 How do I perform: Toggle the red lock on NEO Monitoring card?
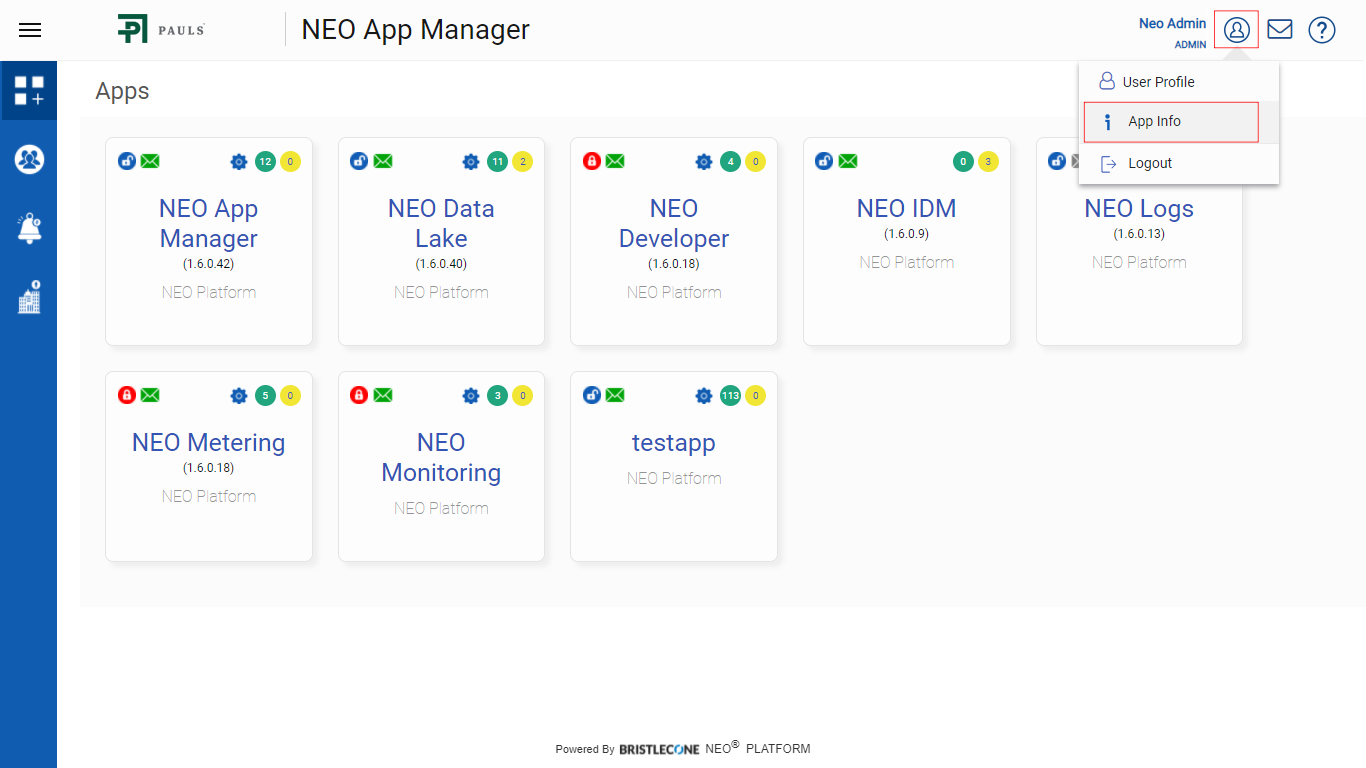tap(359, 395)
